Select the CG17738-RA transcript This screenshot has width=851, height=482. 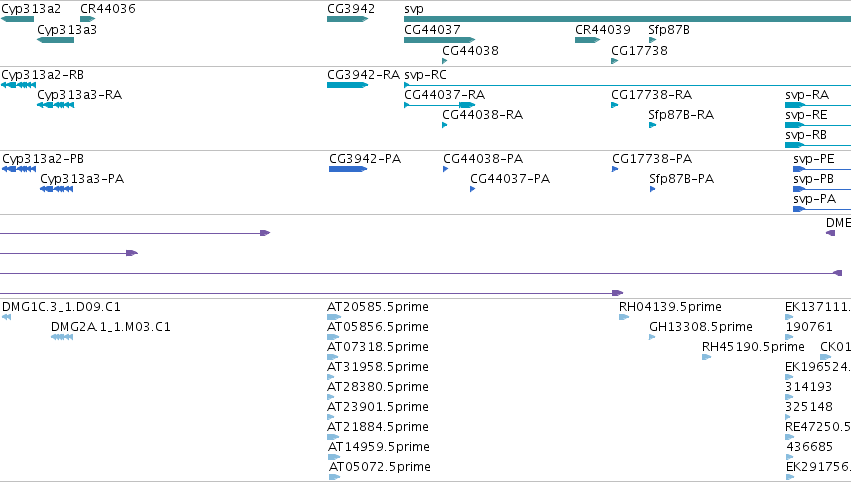coord(614,105)
